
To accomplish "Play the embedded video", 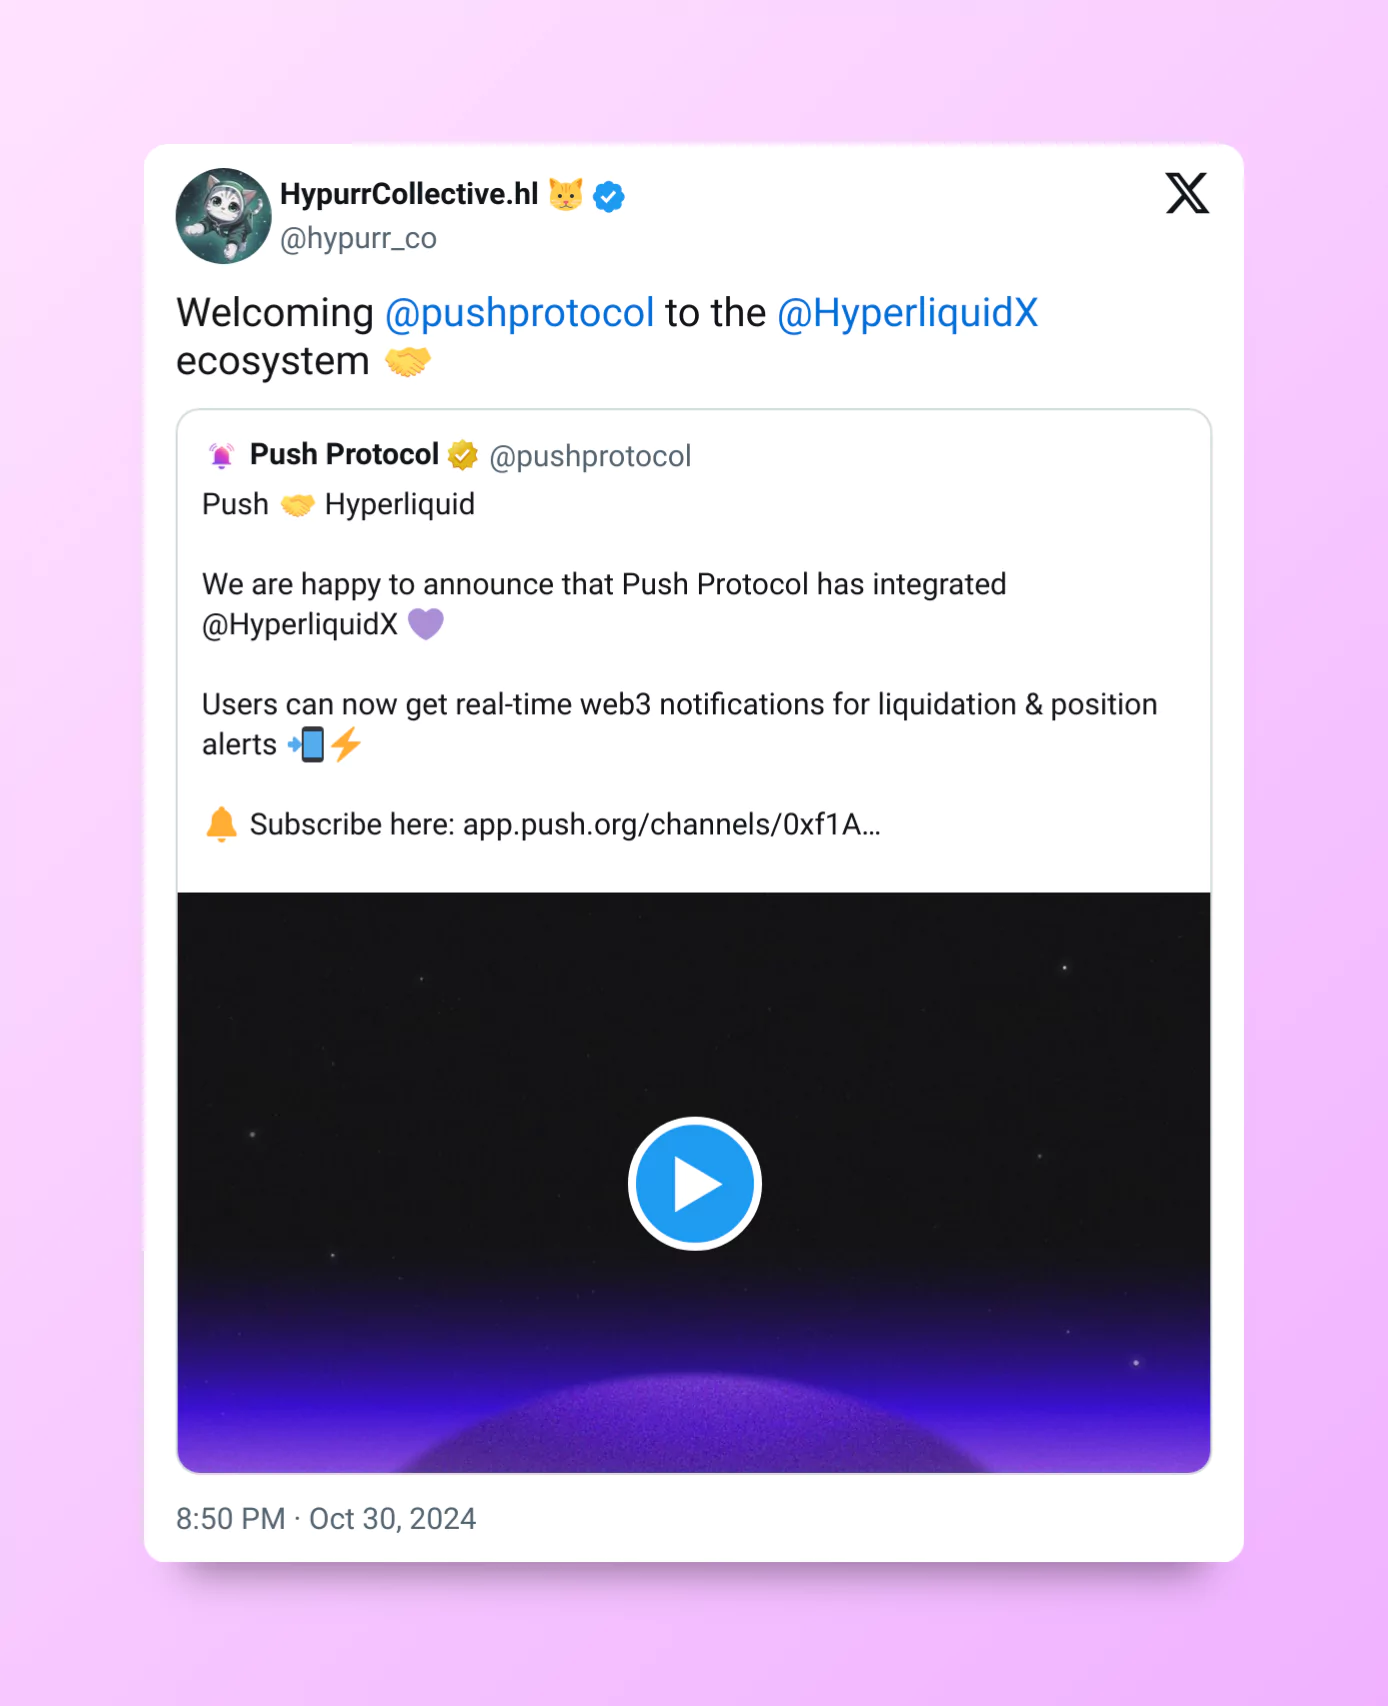I will (694, 1183).
